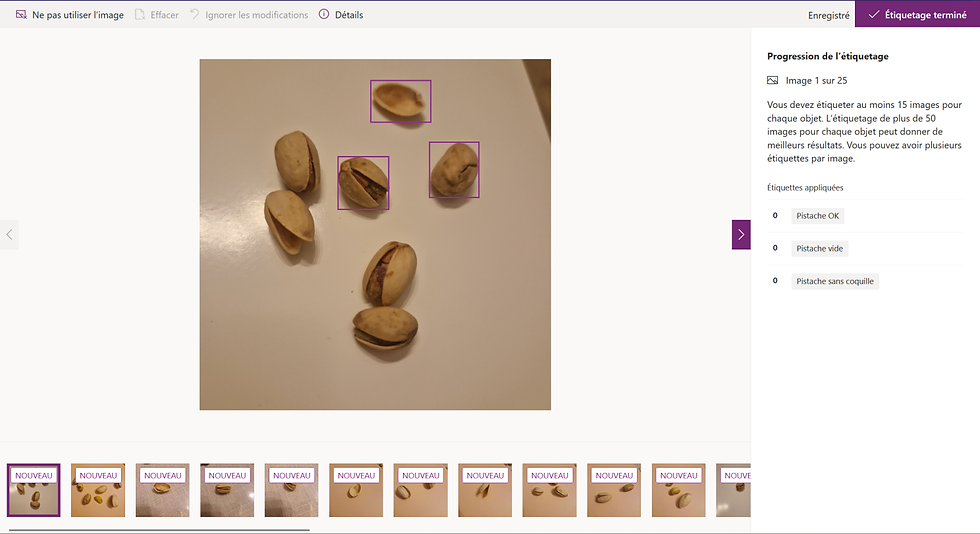Select the 'Pistache OK' tag
The image size is (980, 534).
coord(818,216)
